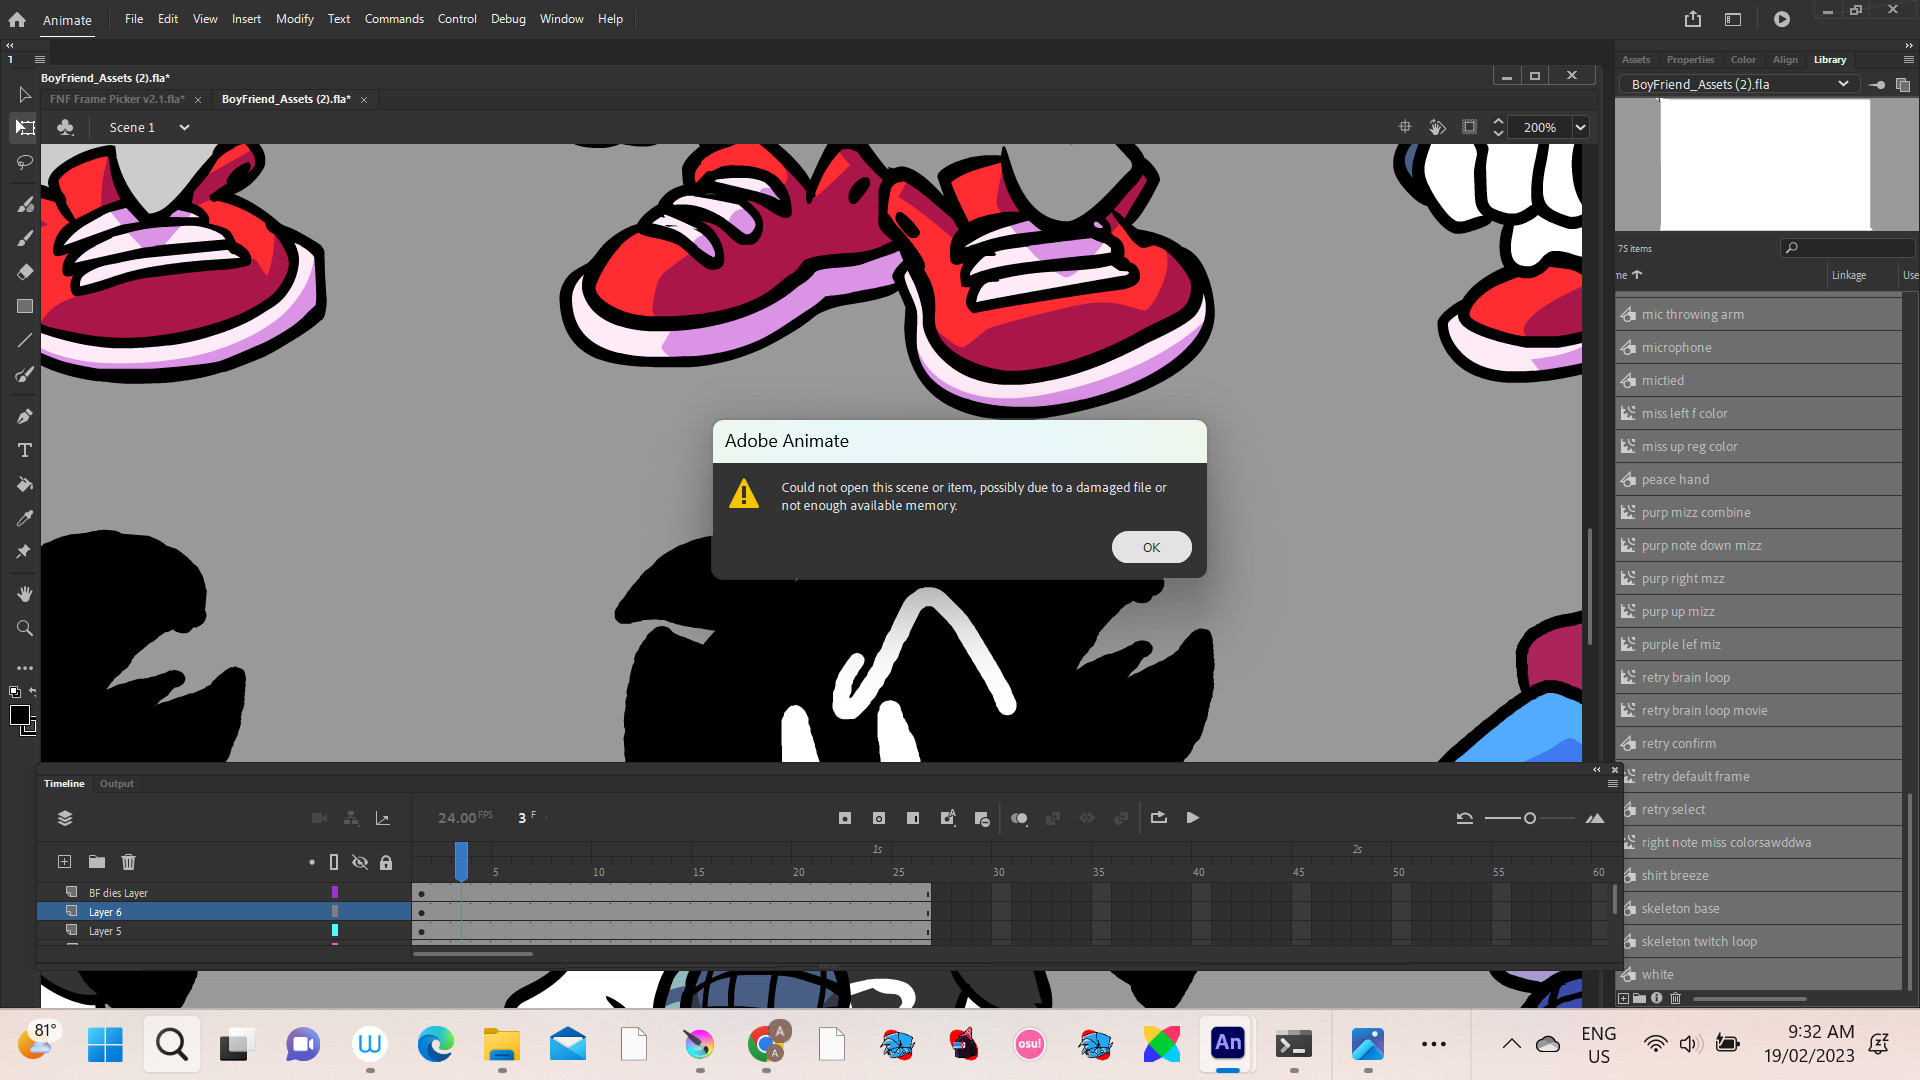Image resolution: width=1920 pixels, height=1080 pixels.
Task: Toggle outline view for all layers
Action: click(x=334, y=862)
